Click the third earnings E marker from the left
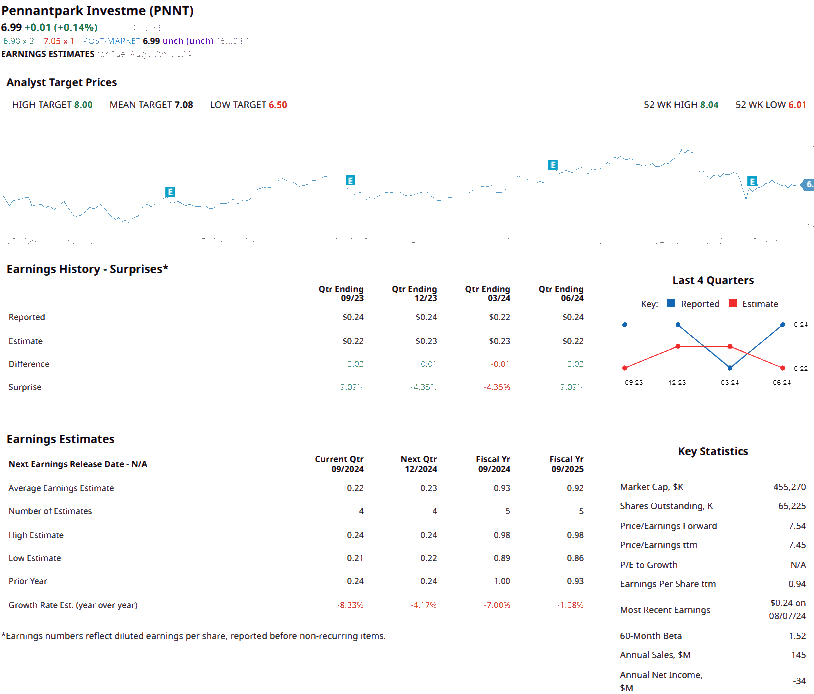The image size is (814, 694). [x=553, y=165]
